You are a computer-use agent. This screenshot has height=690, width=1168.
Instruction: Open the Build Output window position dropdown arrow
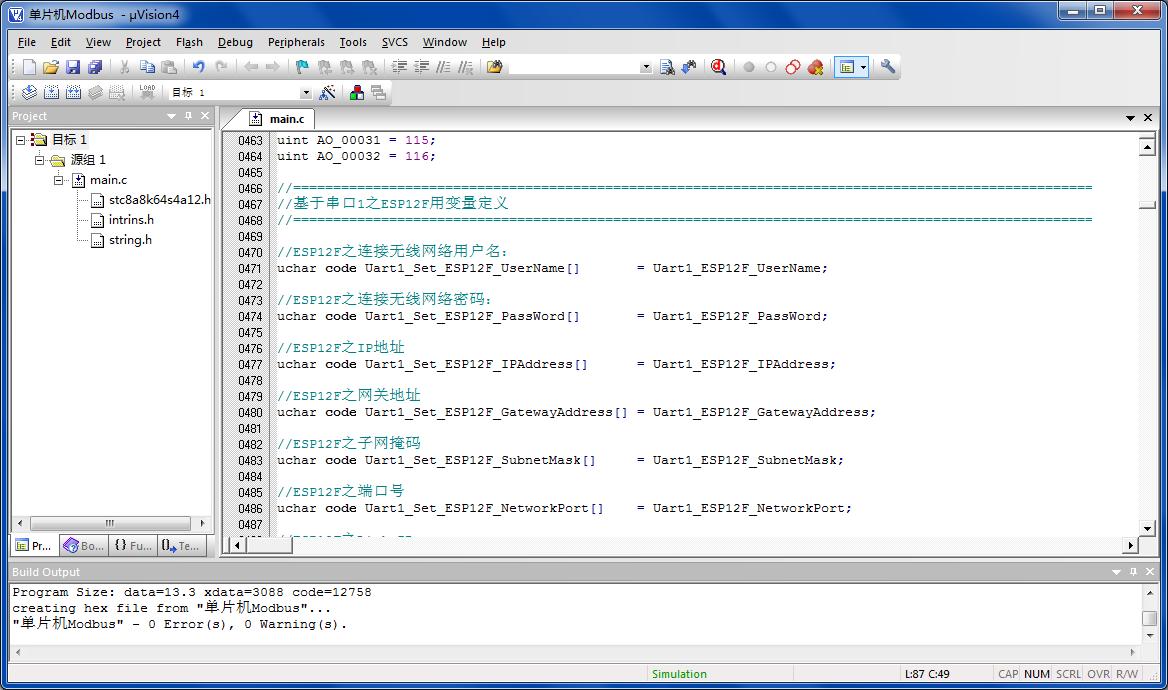point(1116,572)
